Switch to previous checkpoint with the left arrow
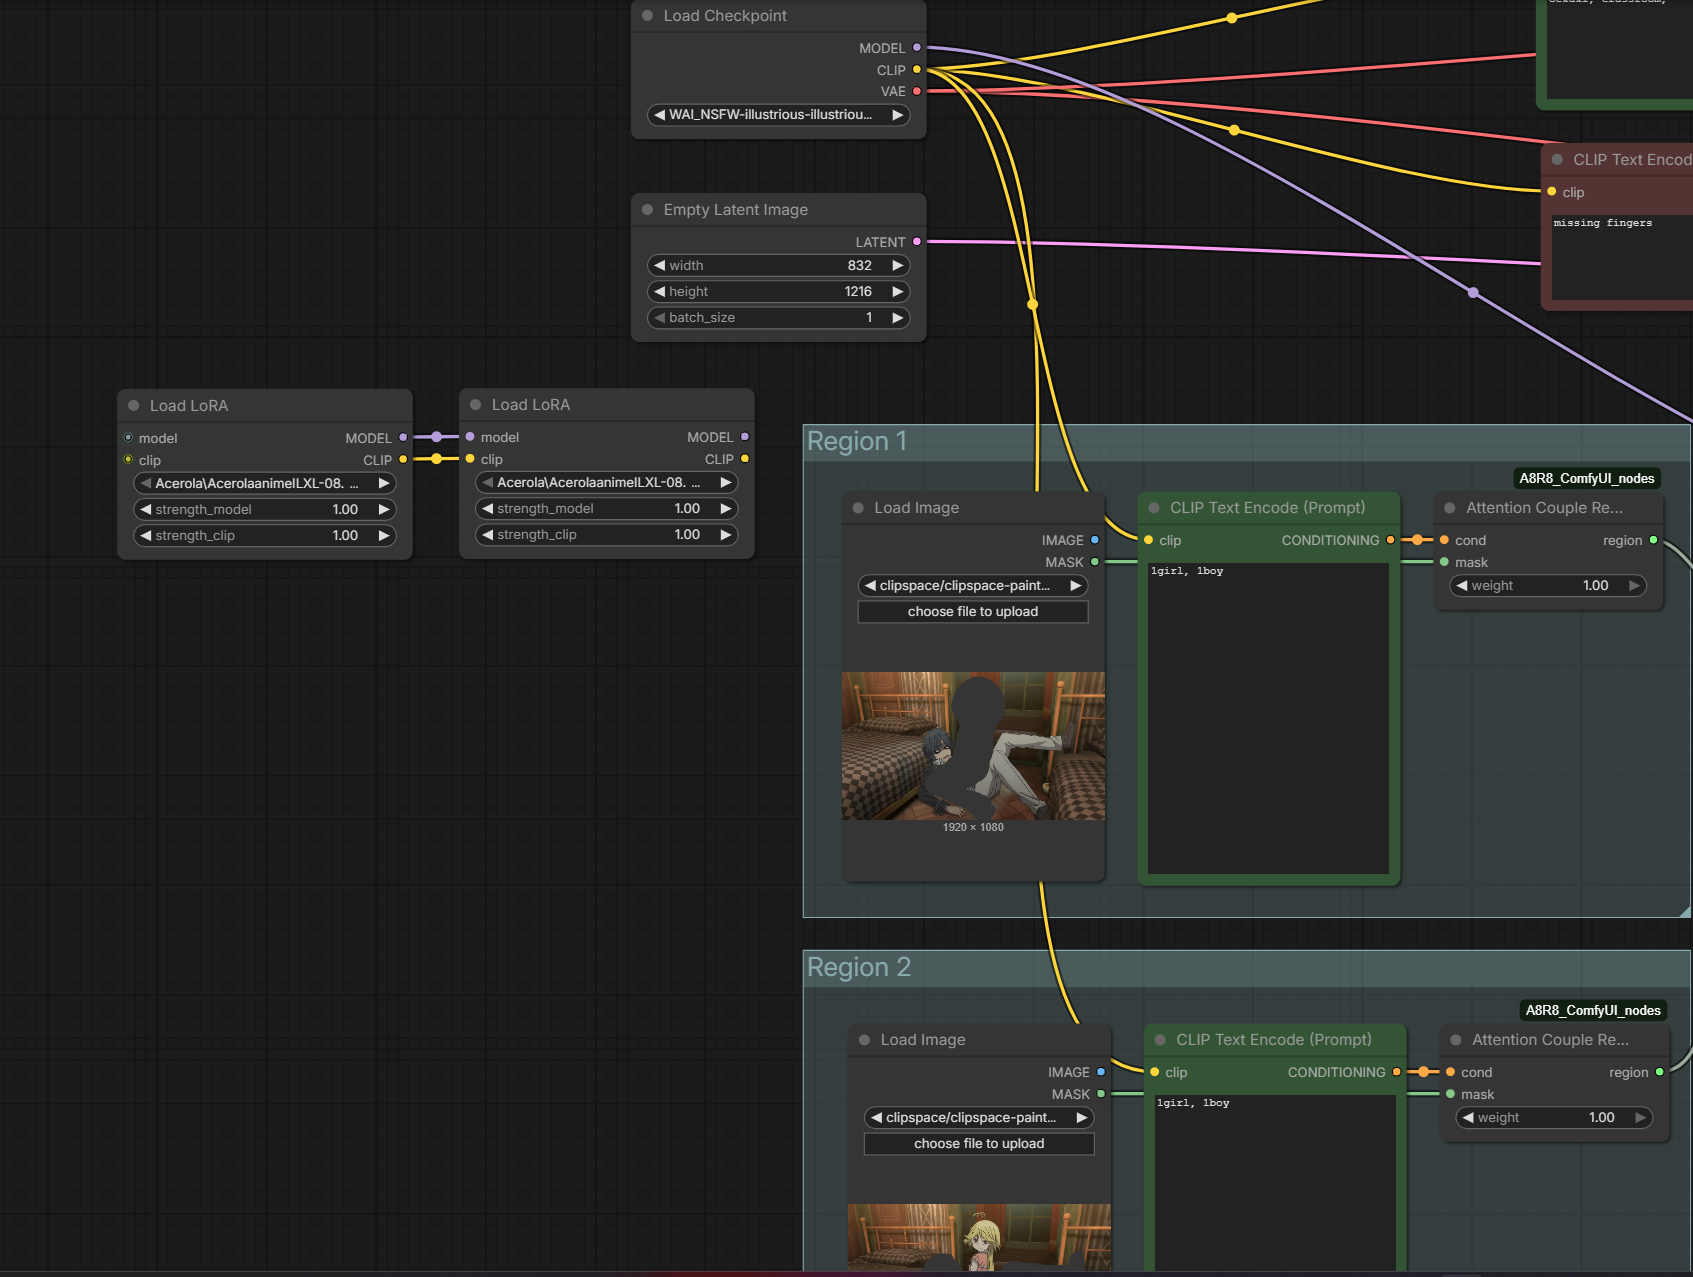The width and height of the screenshot is (1693, 1277). point(660,115)
